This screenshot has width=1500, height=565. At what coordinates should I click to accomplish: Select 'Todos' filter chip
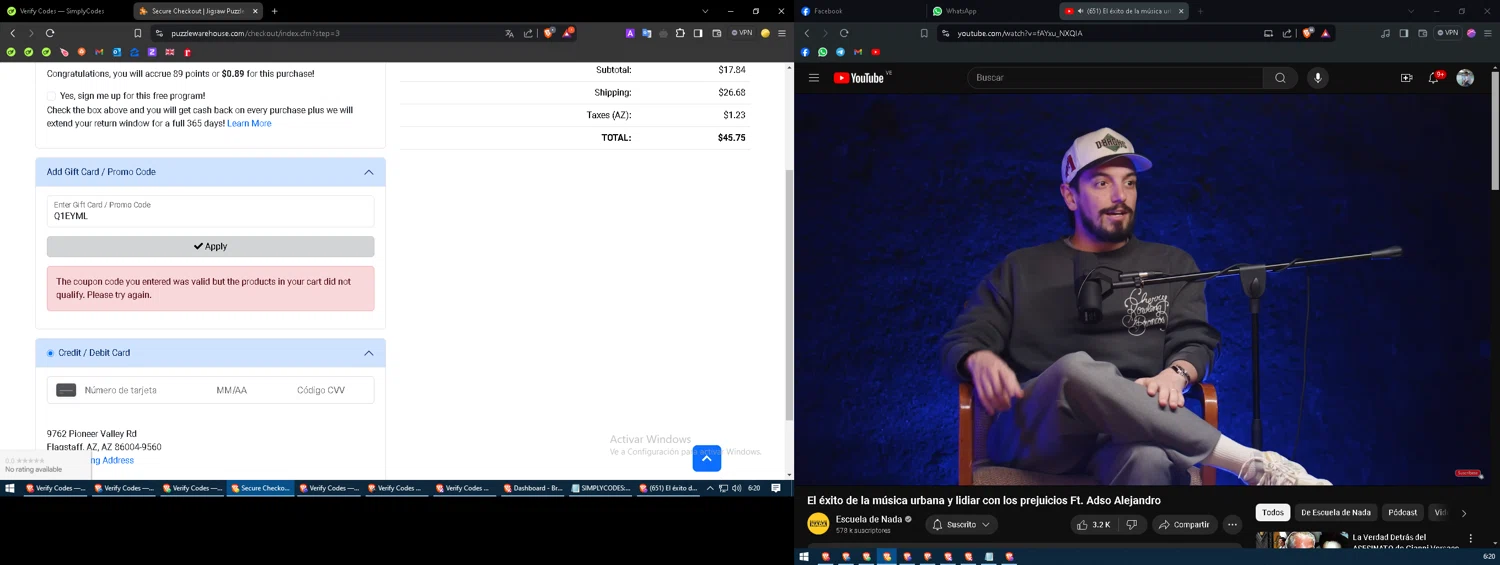[1273, 513]
